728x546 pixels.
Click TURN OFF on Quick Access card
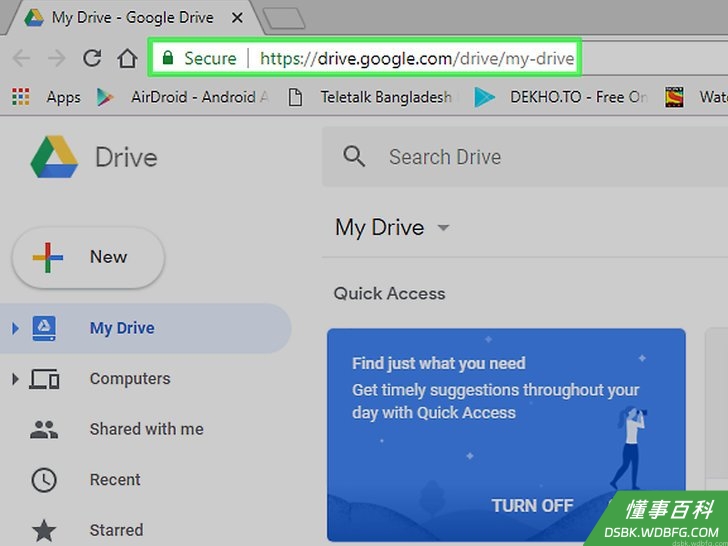532,506
